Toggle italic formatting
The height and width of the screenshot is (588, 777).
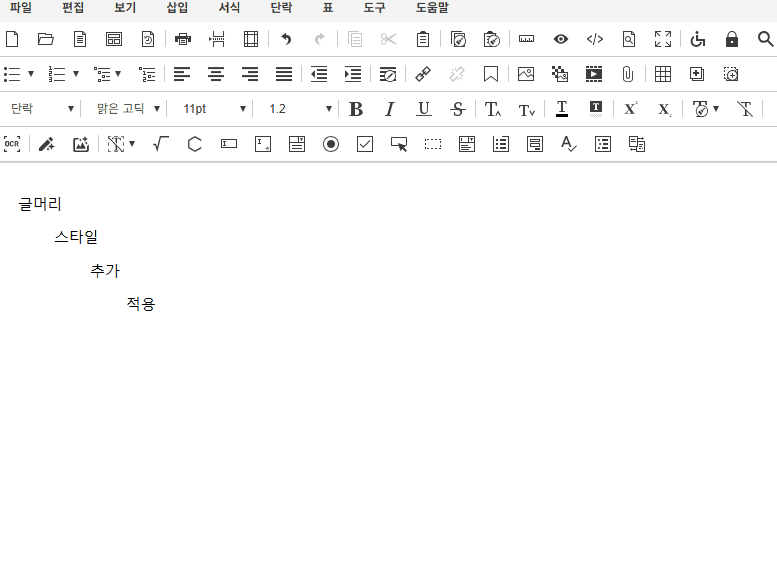pyautogui.click(x=390, y=109)
